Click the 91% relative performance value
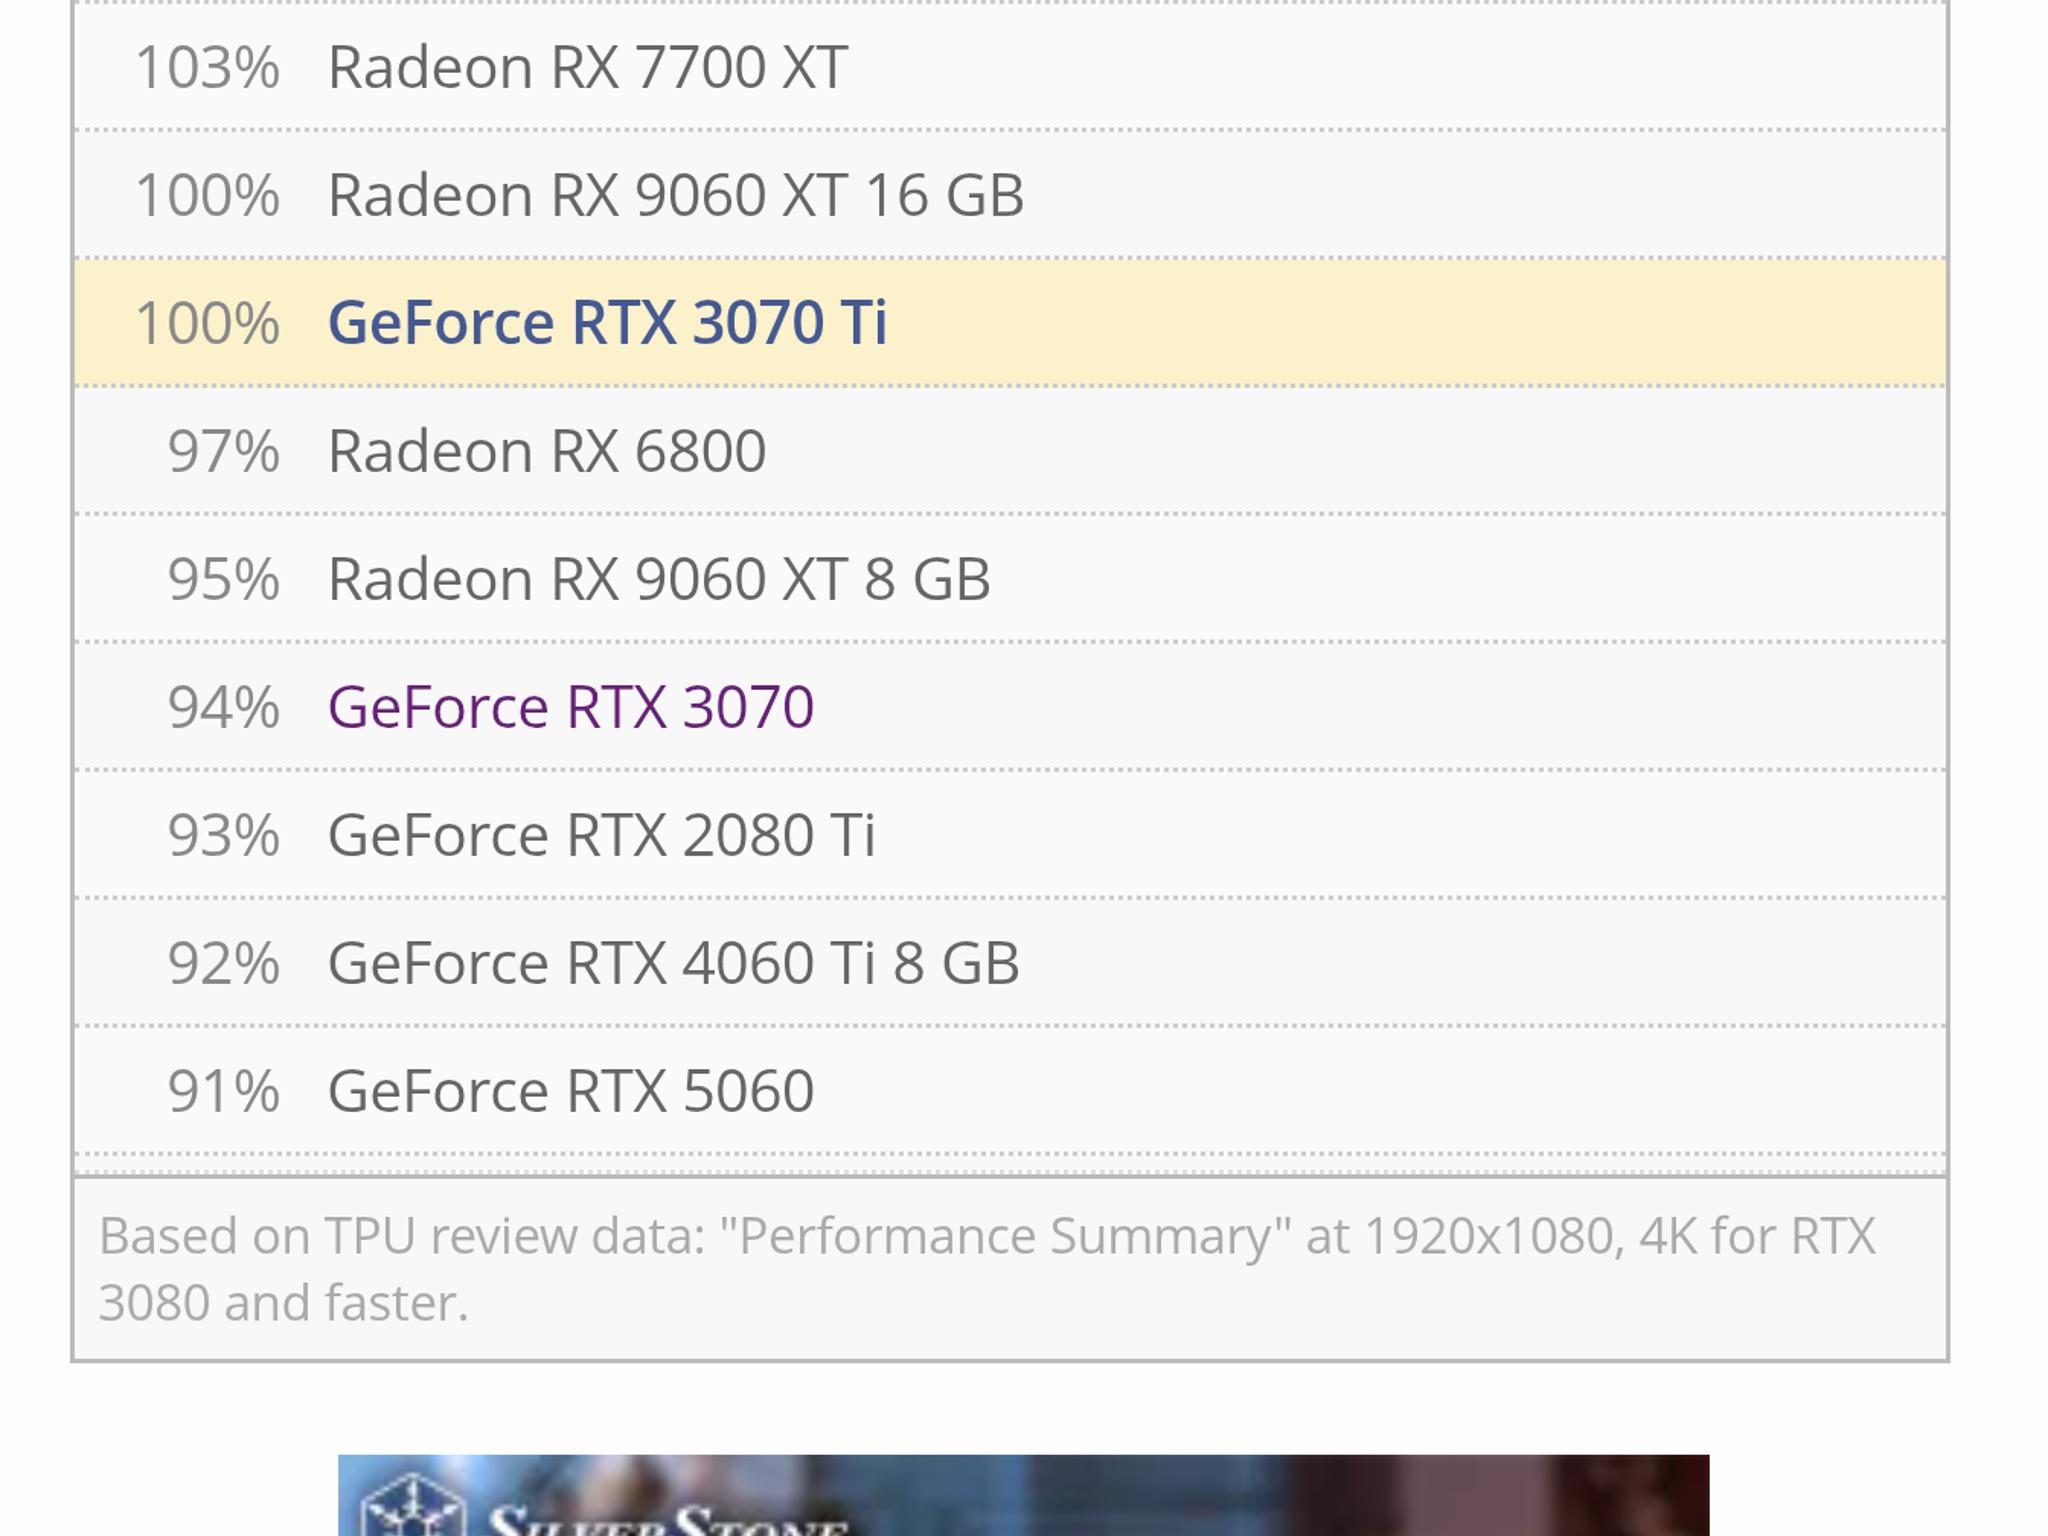This screenshot has height=1536, width=2048. click(x=224, y=1091)
